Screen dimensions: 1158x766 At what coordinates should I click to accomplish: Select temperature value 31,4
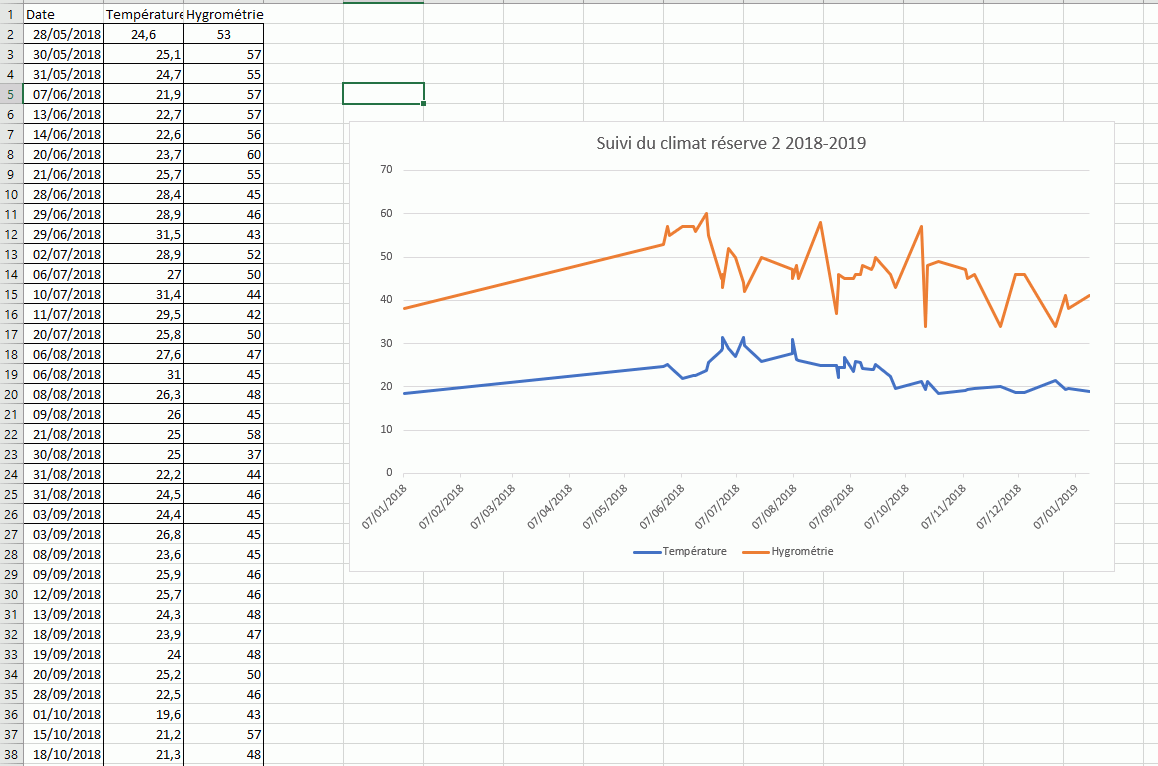tap(143, 294)
